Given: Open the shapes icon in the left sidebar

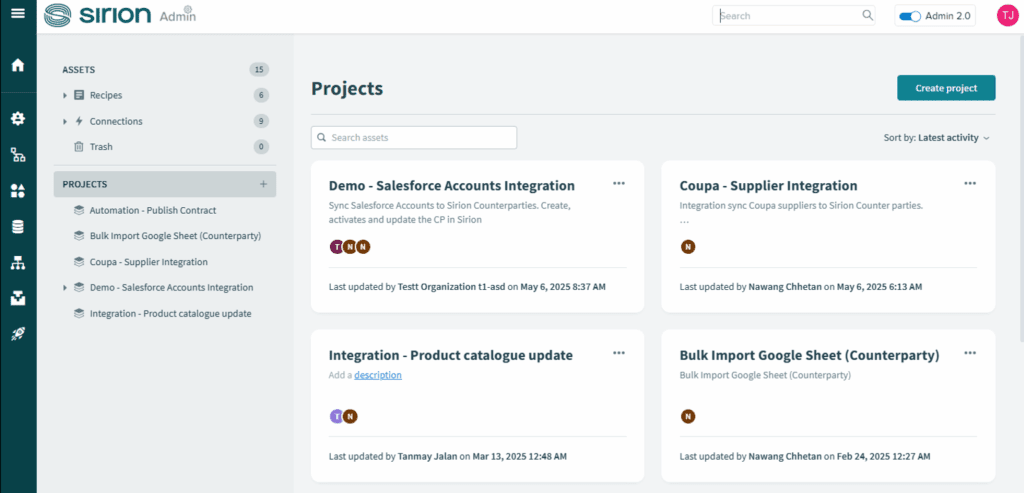Looking at the screenshot, I should click(x=18, y=191).
